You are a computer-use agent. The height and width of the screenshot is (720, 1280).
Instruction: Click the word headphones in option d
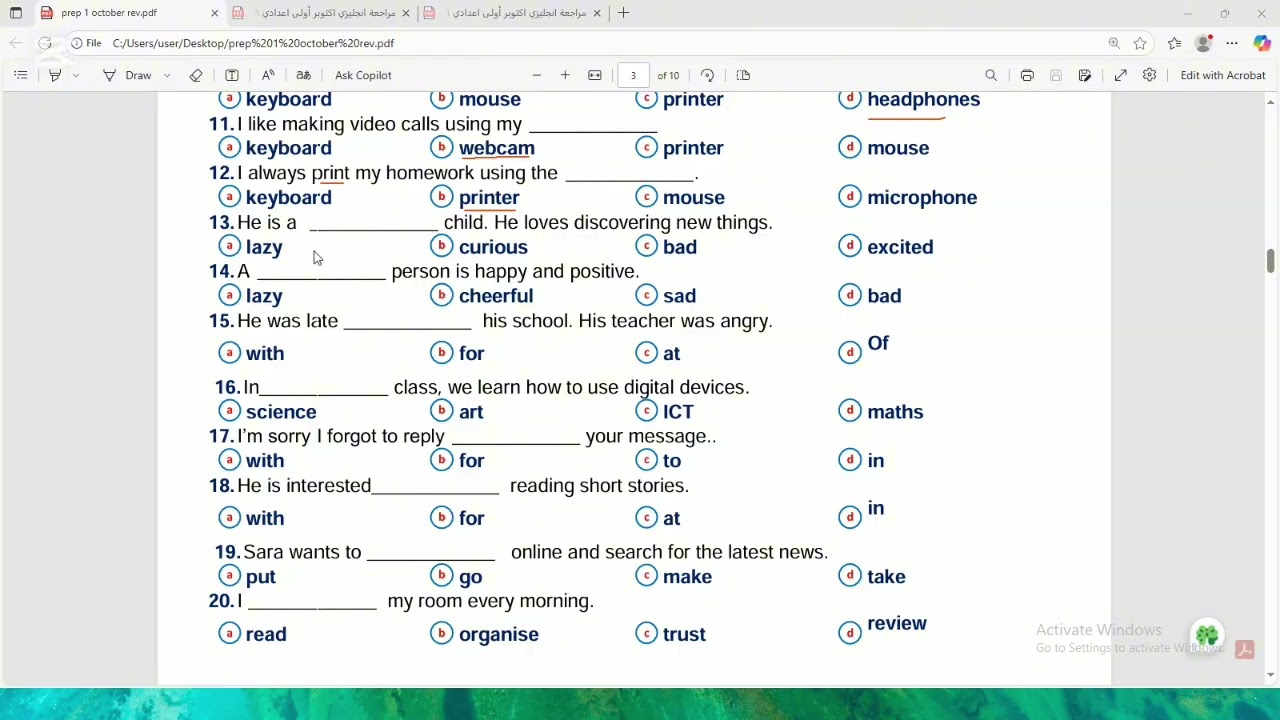[x=923, y=99]
